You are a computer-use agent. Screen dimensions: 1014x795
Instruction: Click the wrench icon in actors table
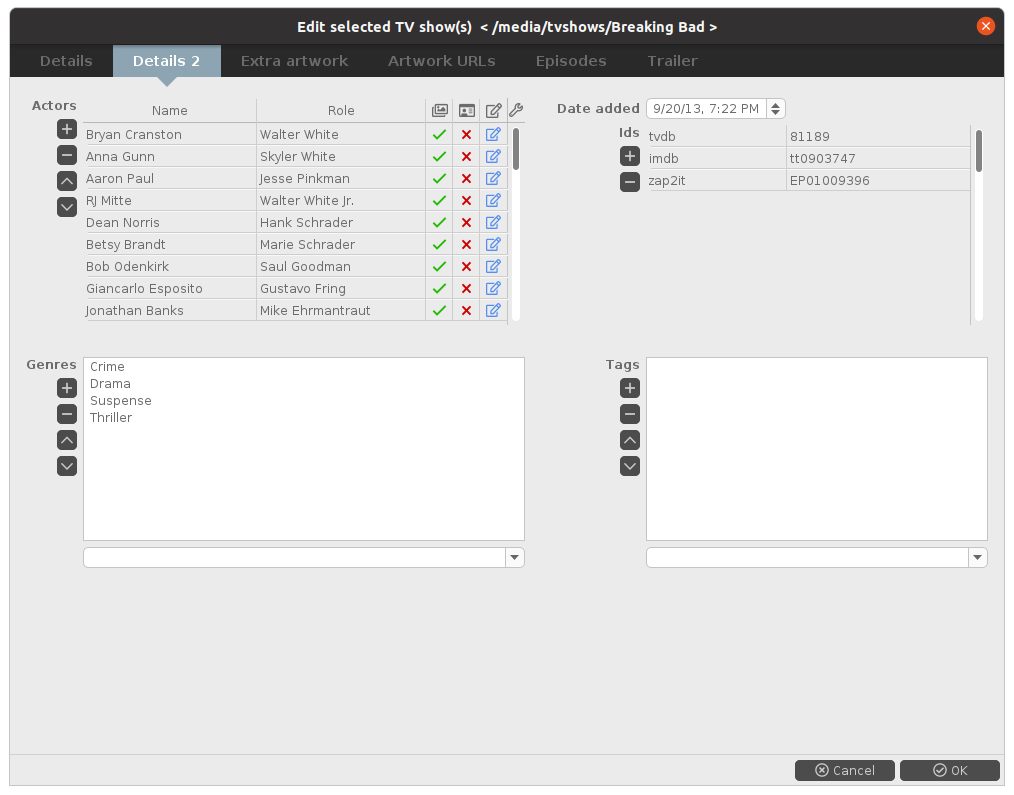click(x=516, y=110)
